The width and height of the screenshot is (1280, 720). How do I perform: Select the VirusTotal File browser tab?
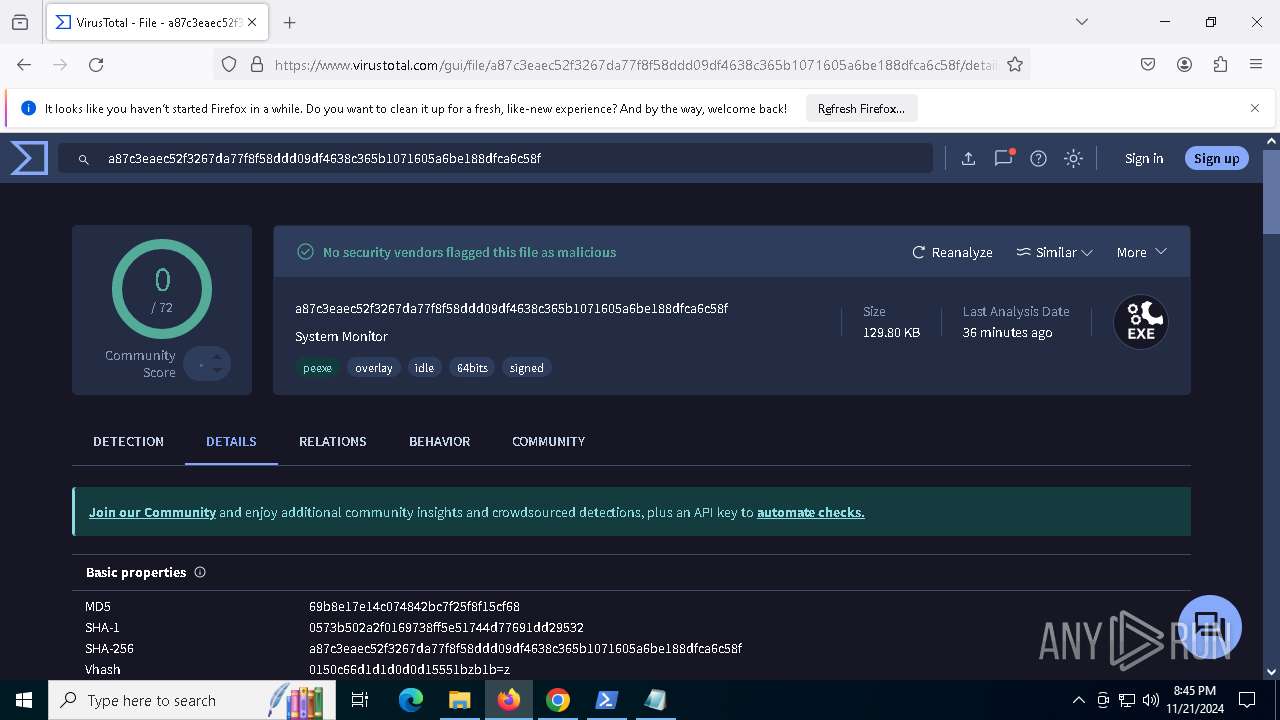pos(155,22)
